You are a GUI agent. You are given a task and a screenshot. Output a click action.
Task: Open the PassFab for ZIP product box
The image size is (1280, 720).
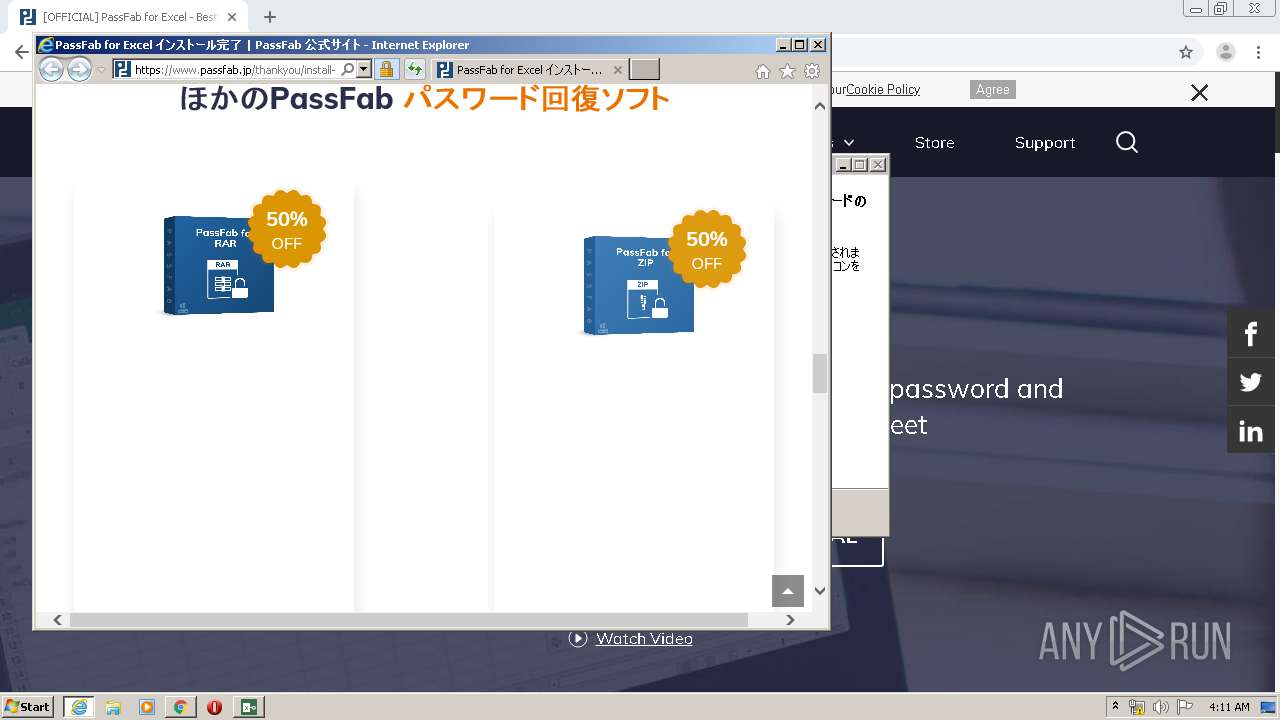point(638,286)
